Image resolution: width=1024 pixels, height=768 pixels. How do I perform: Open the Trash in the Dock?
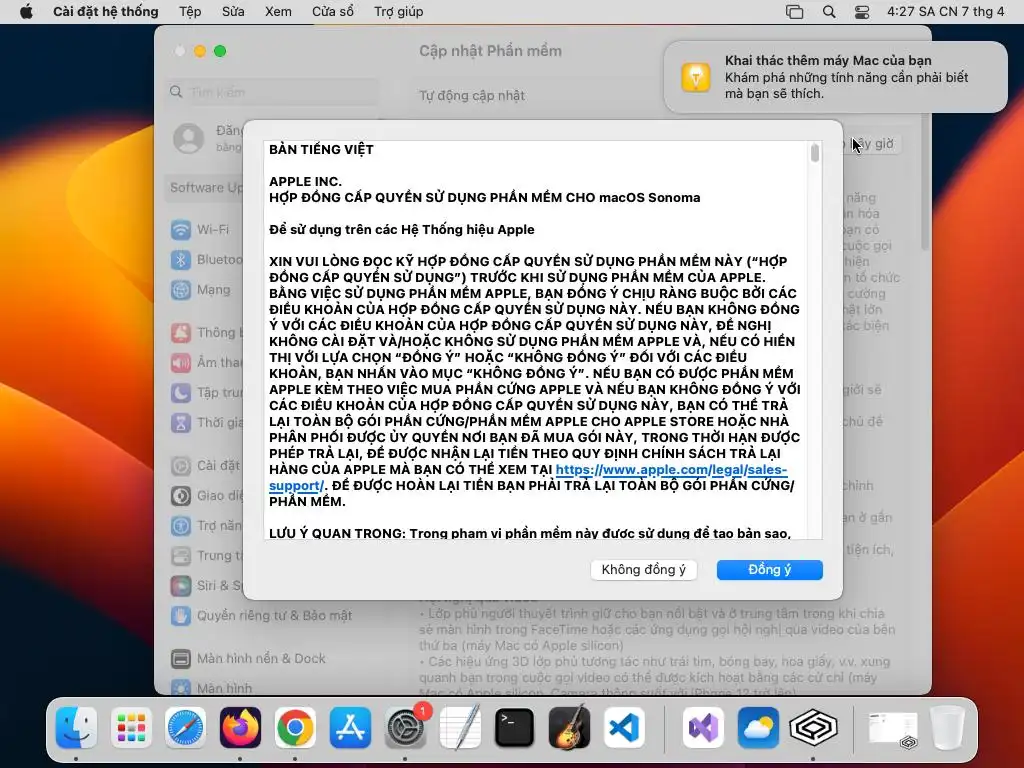point(948,728)
